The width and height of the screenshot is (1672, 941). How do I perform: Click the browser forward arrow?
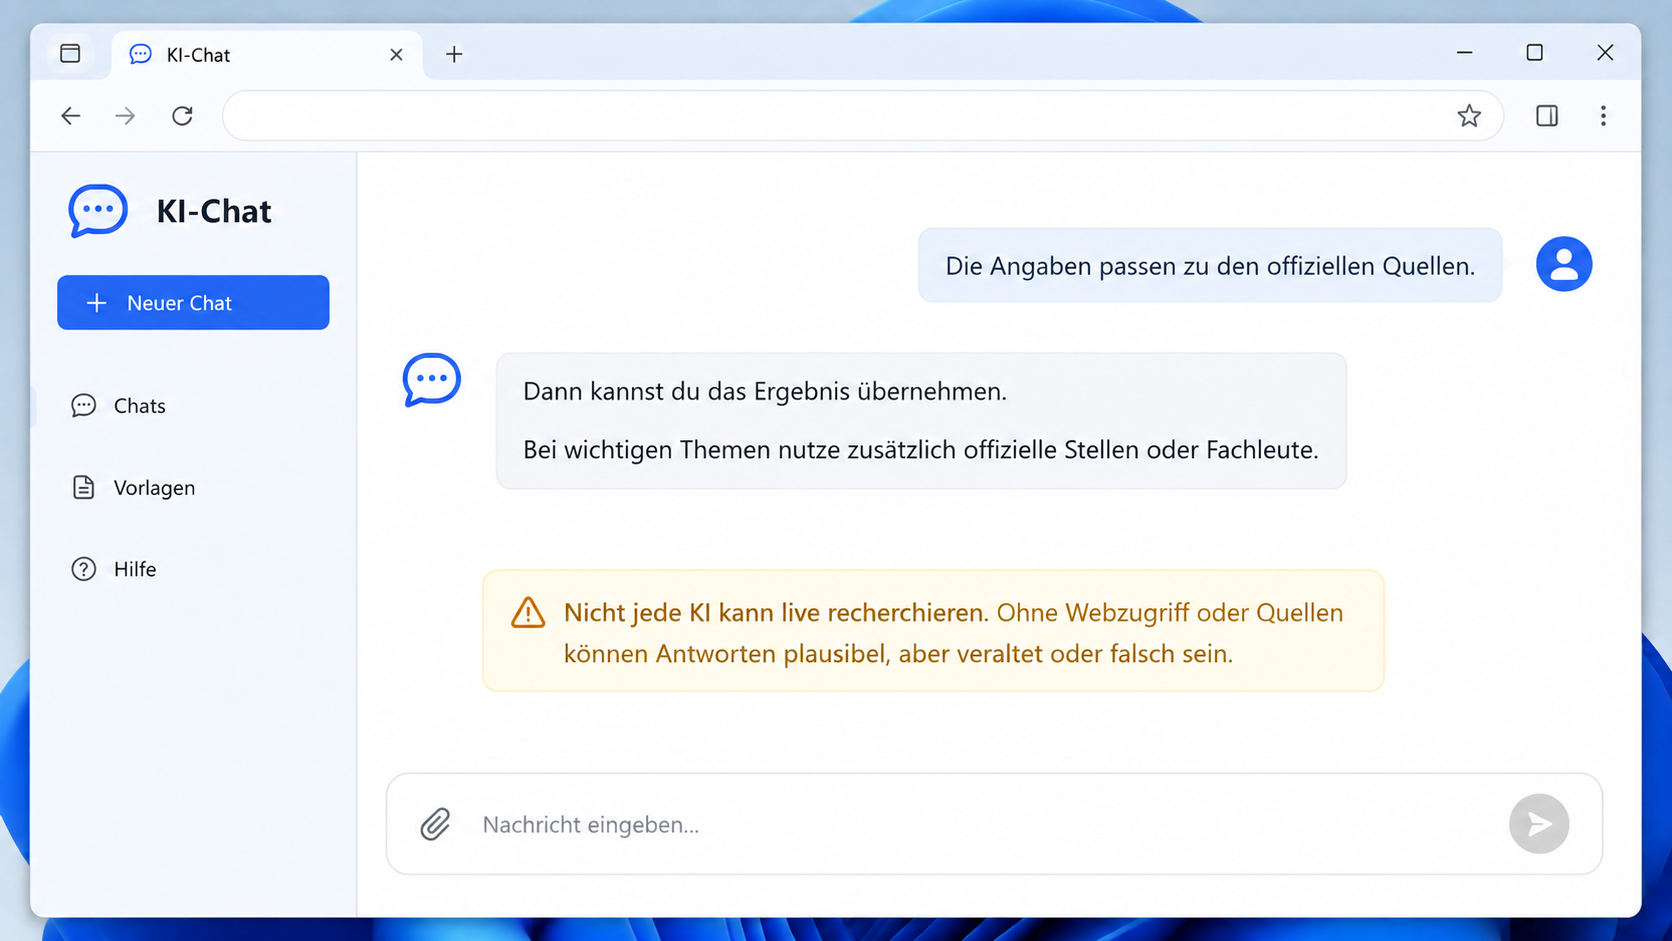pyautogui.click(x=125, y=116)
